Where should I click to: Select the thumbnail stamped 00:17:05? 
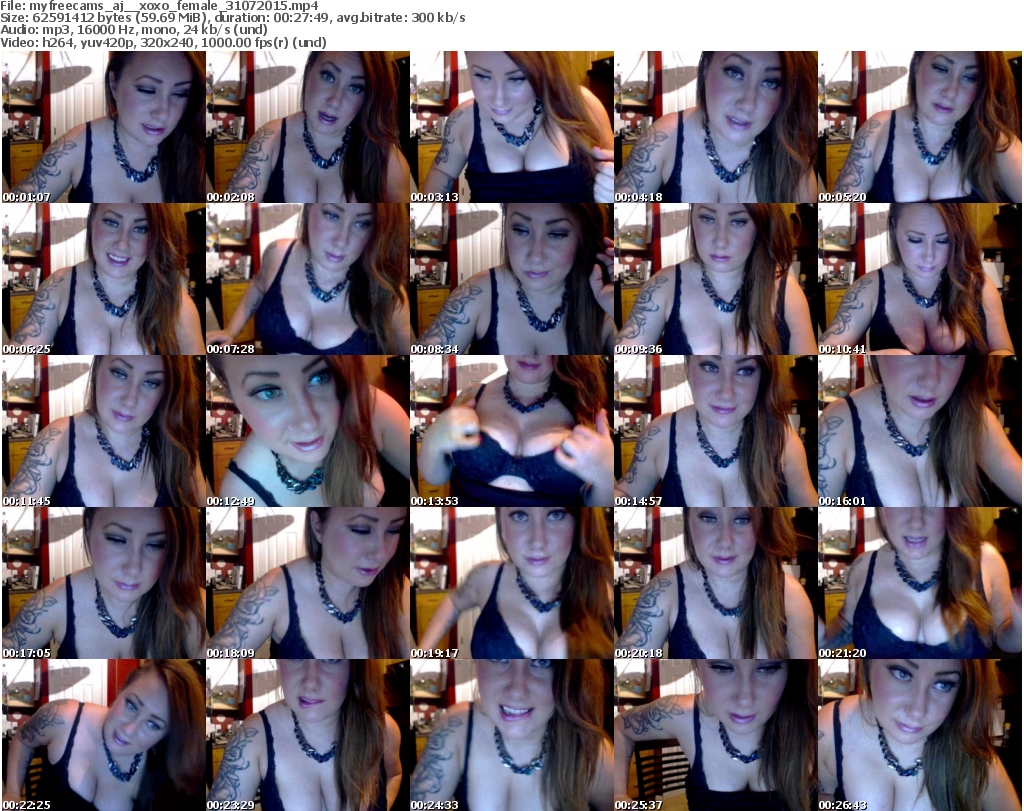tap(104, 583)
